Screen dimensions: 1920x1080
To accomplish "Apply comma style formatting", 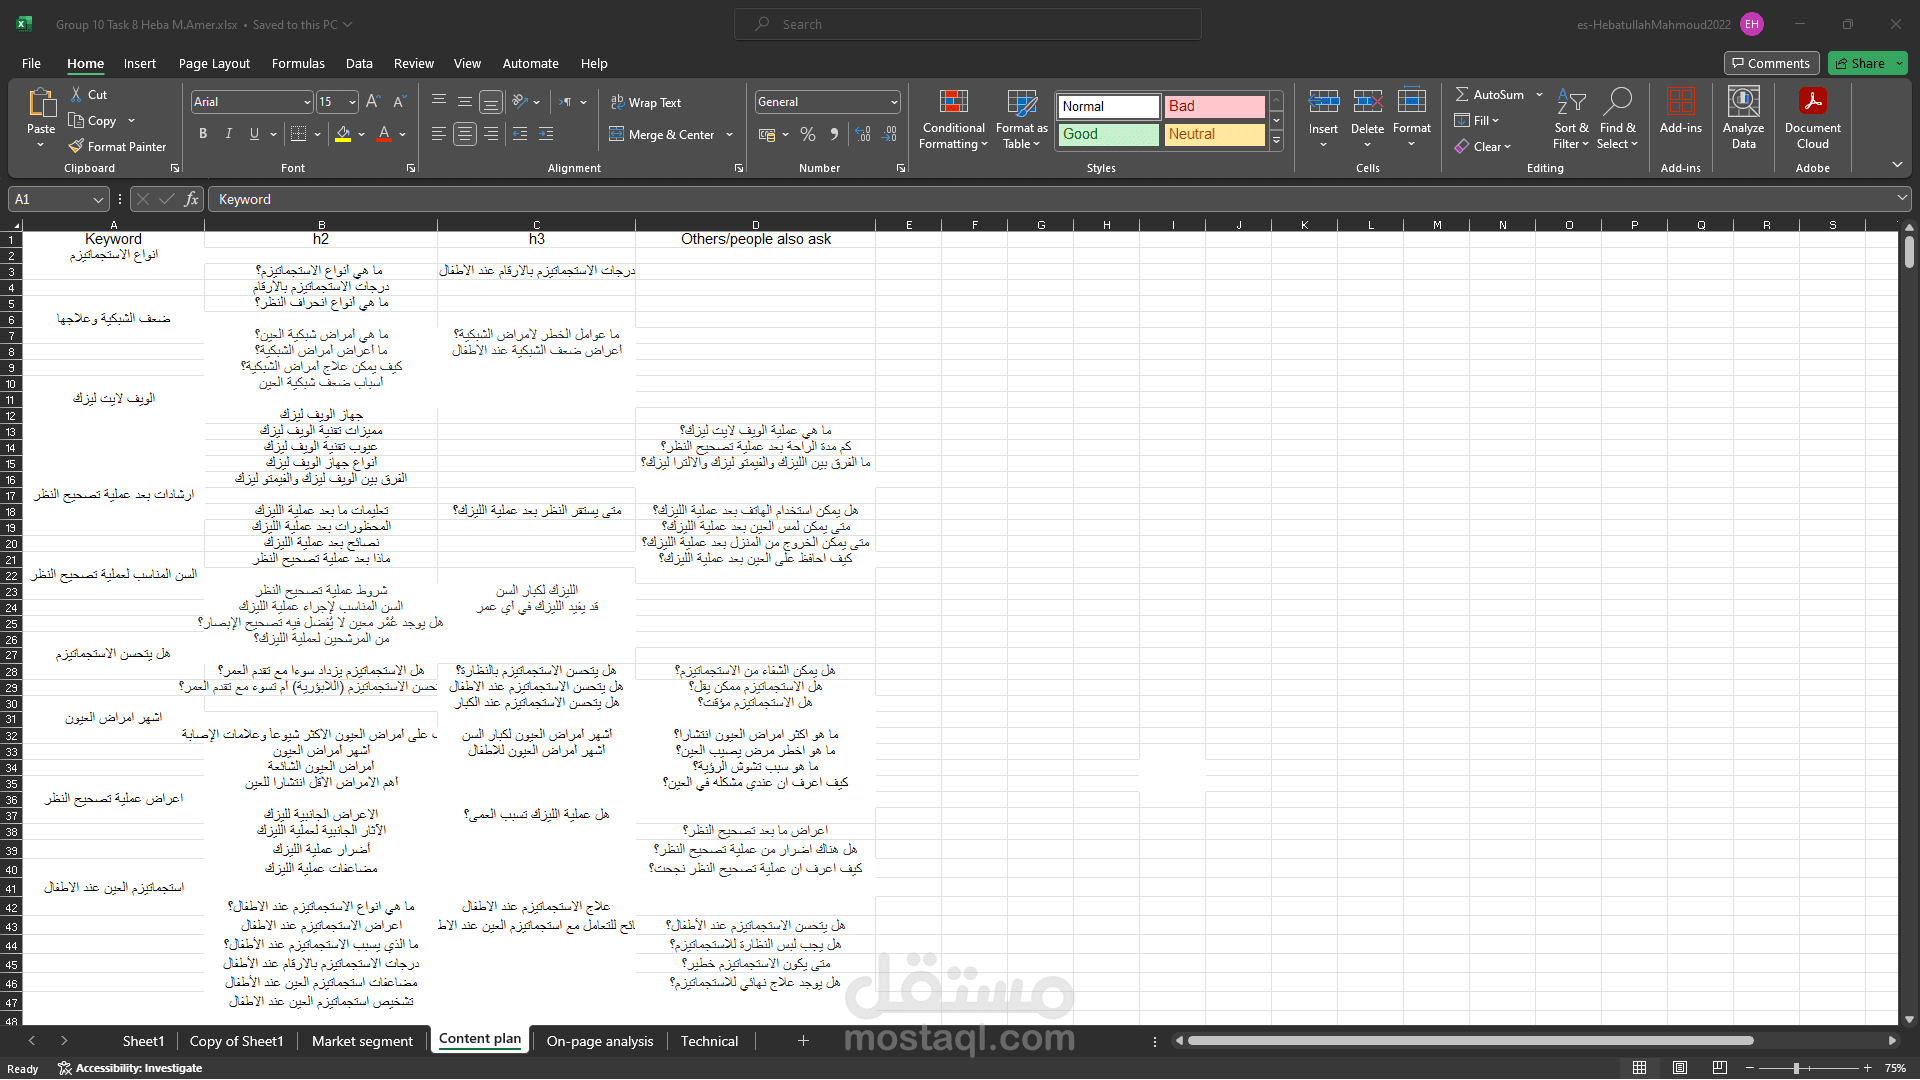I will click(834, 134).
